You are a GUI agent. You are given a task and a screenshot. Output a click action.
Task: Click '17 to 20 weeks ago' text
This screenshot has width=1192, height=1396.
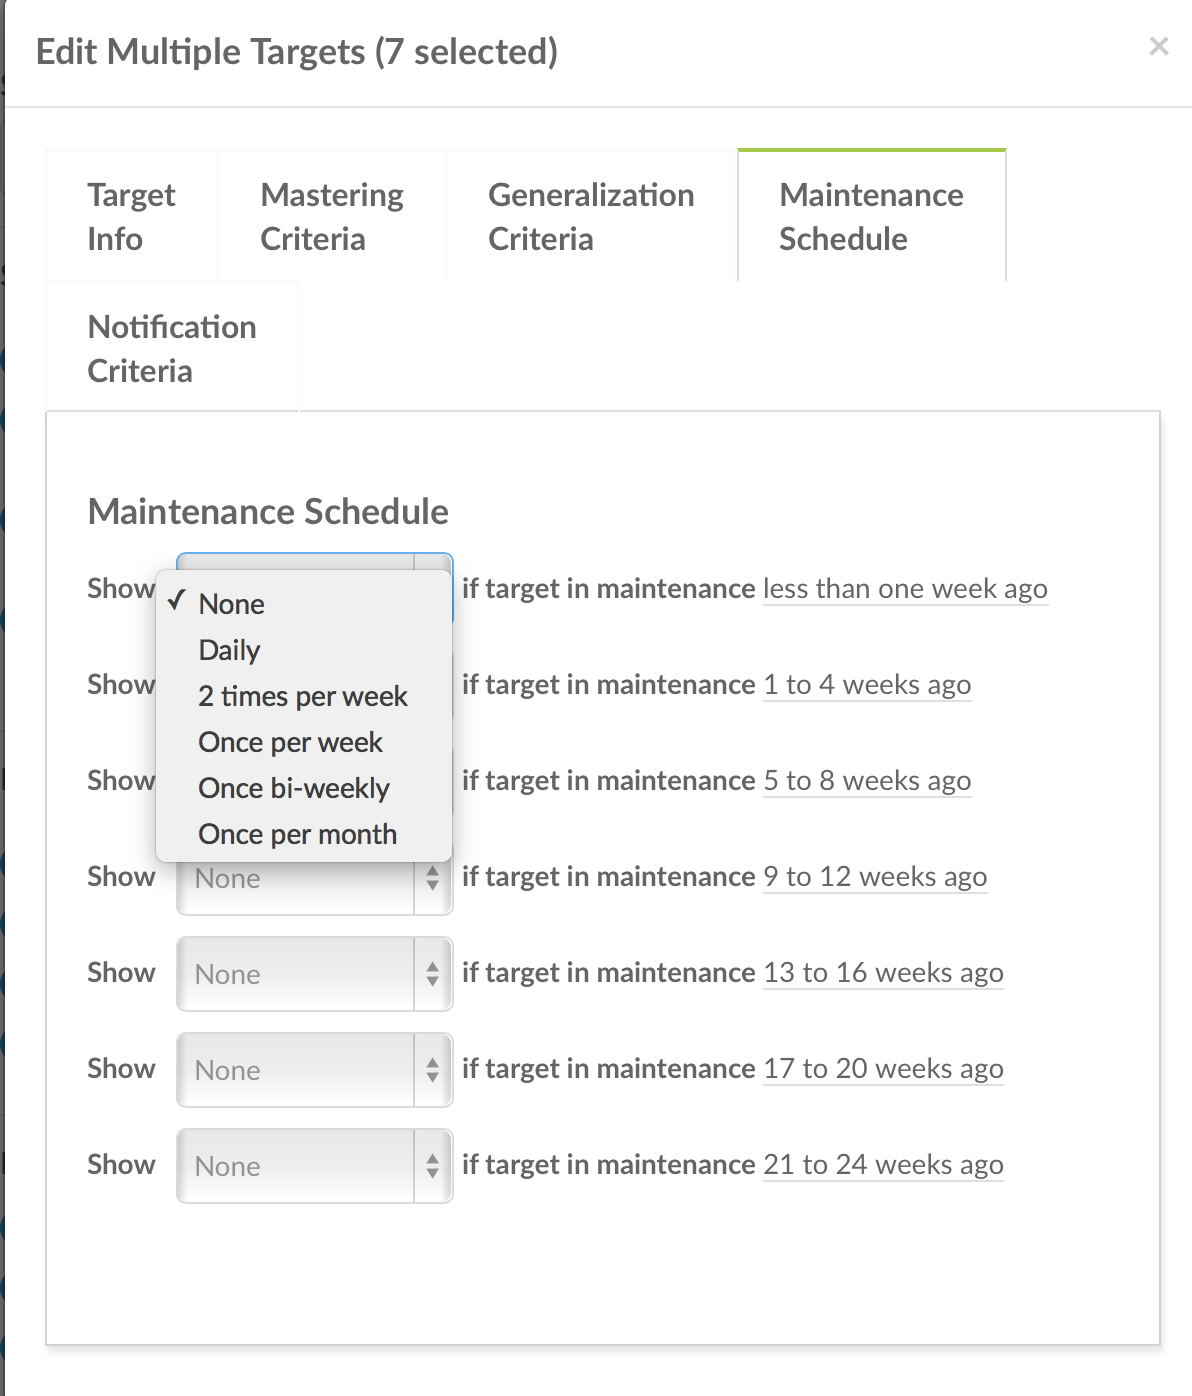coord(883,1069)
